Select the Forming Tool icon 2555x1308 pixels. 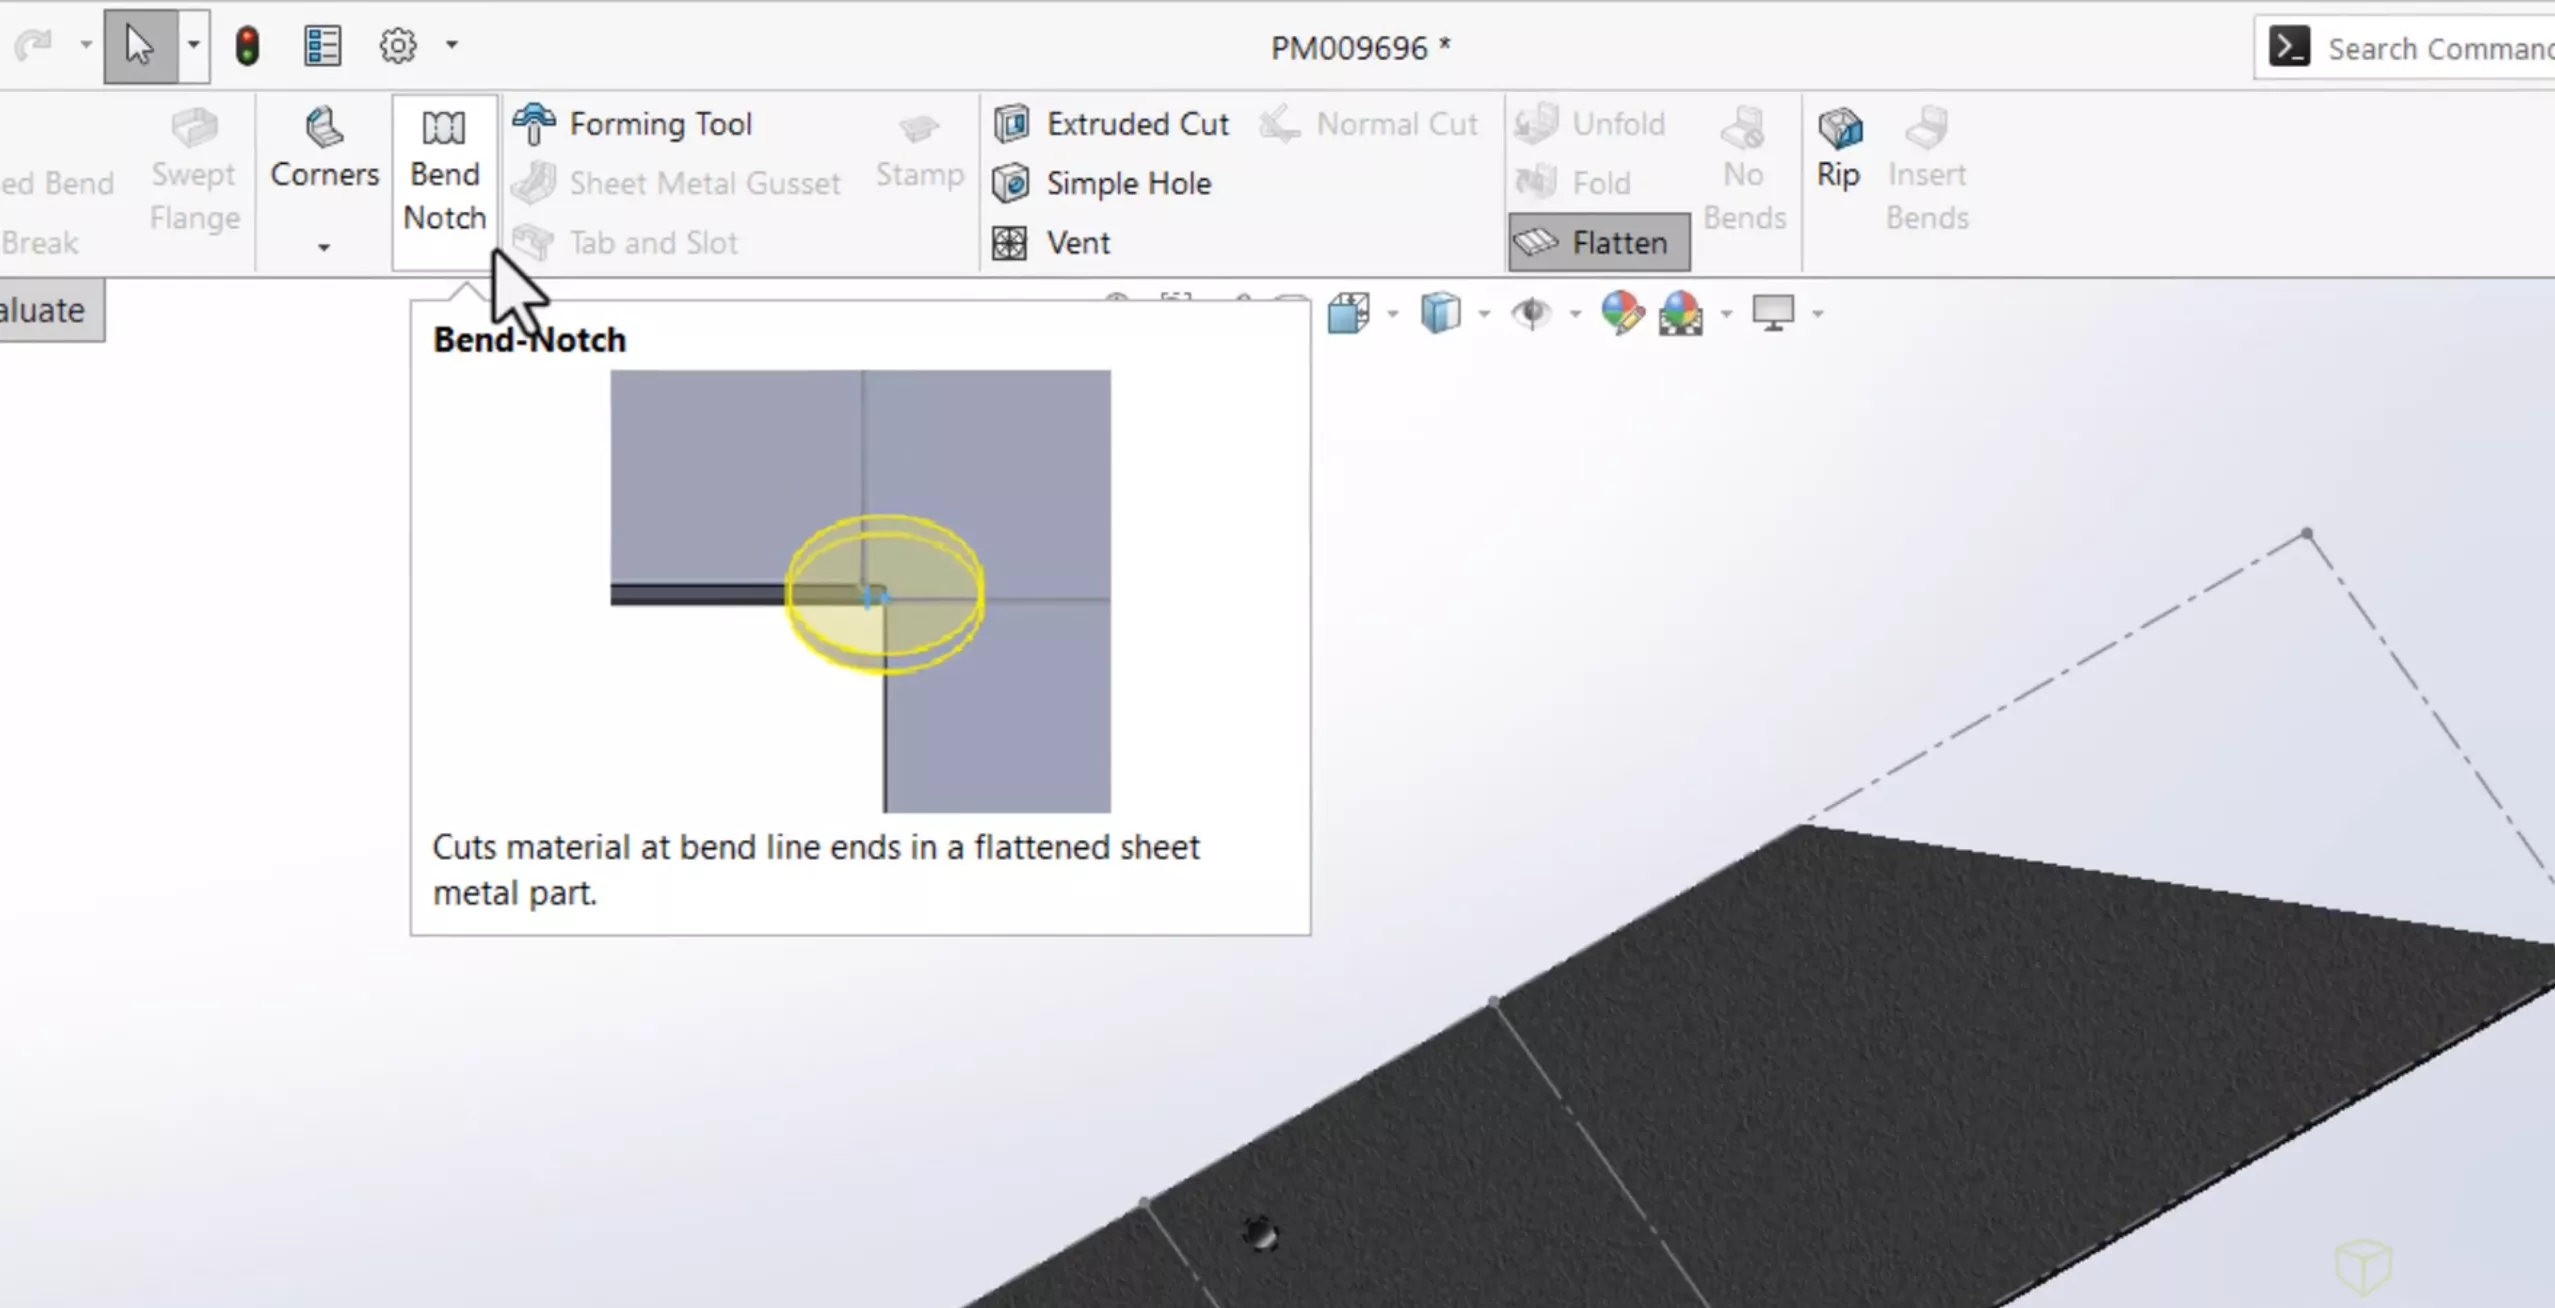(532, 123)
